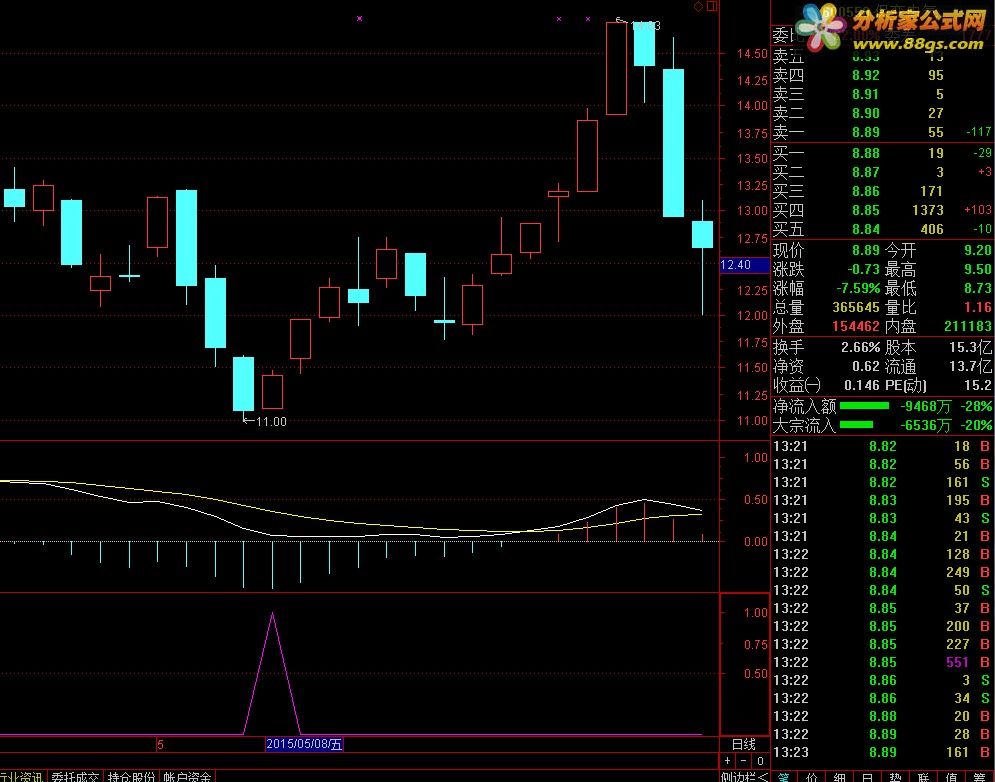Select the 价 tab under the trade list

[812, 776]
